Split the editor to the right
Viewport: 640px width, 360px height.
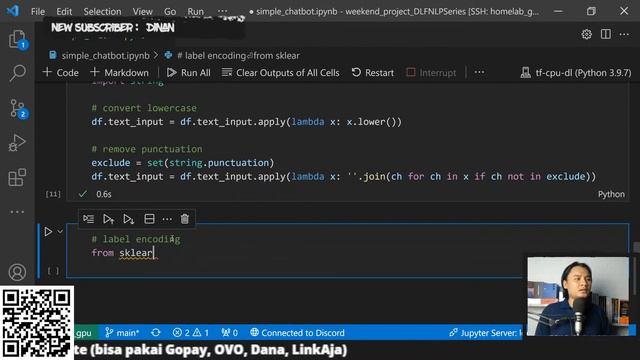click(606, 34)
